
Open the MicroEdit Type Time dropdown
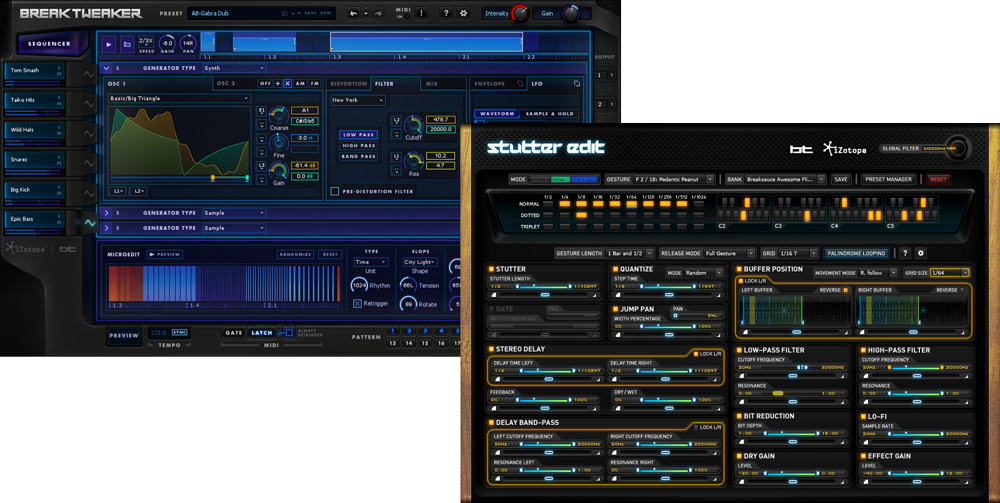(371, 262)
